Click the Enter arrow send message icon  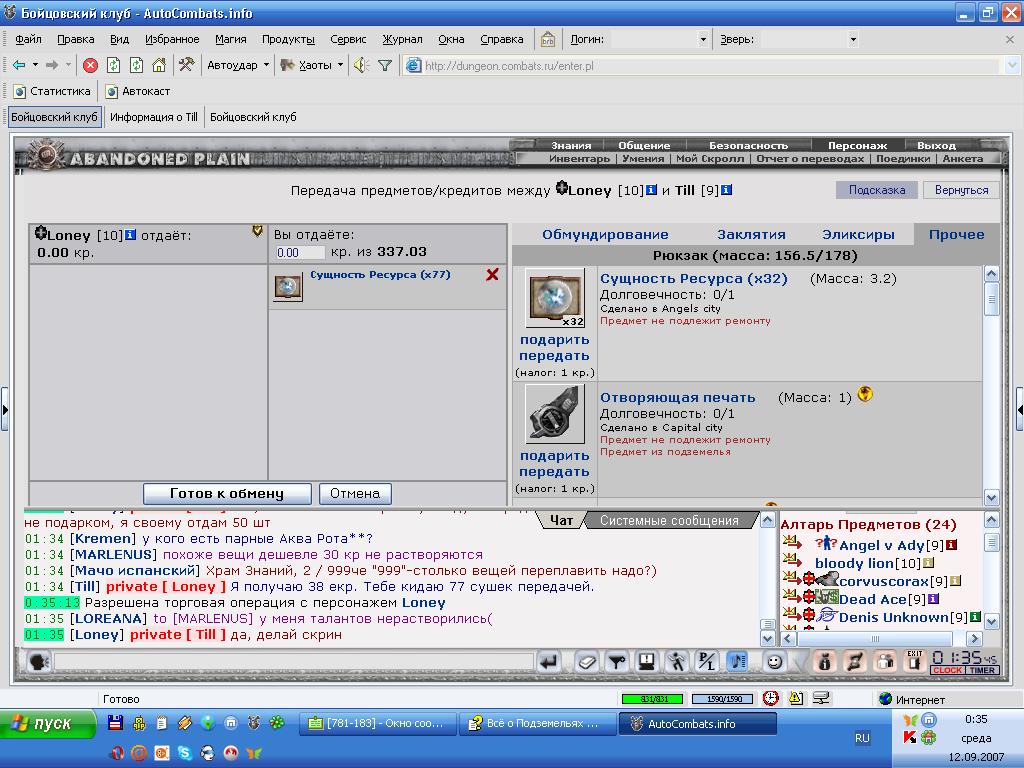[549, 662]
